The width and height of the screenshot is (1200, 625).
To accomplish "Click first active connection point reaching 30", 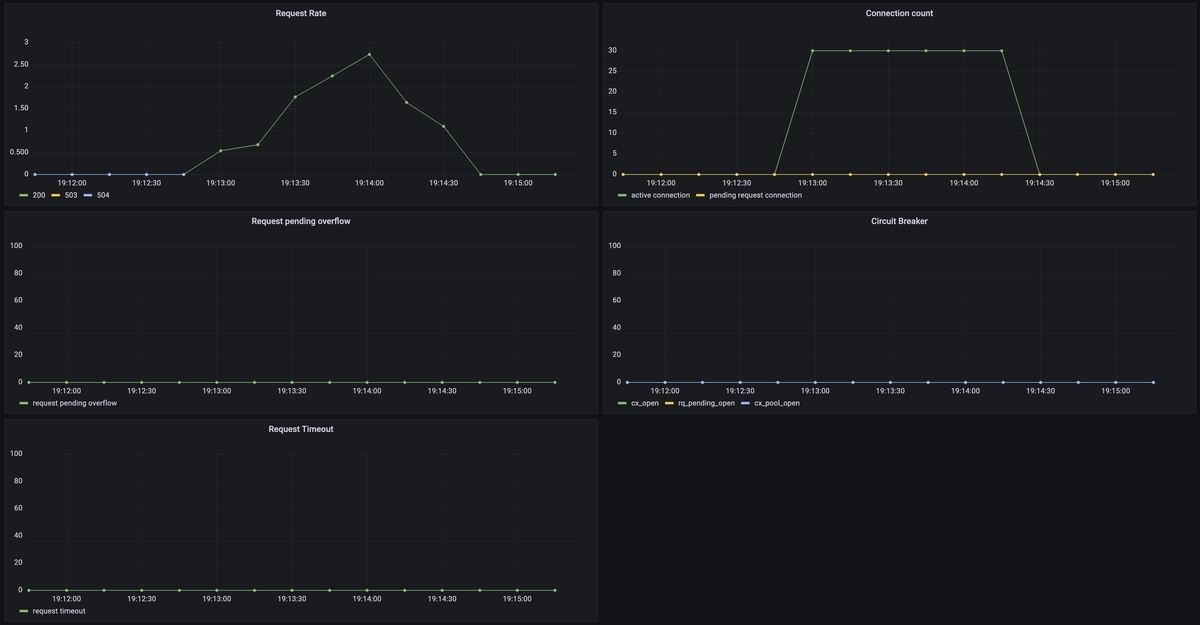I will coord(812,50).
